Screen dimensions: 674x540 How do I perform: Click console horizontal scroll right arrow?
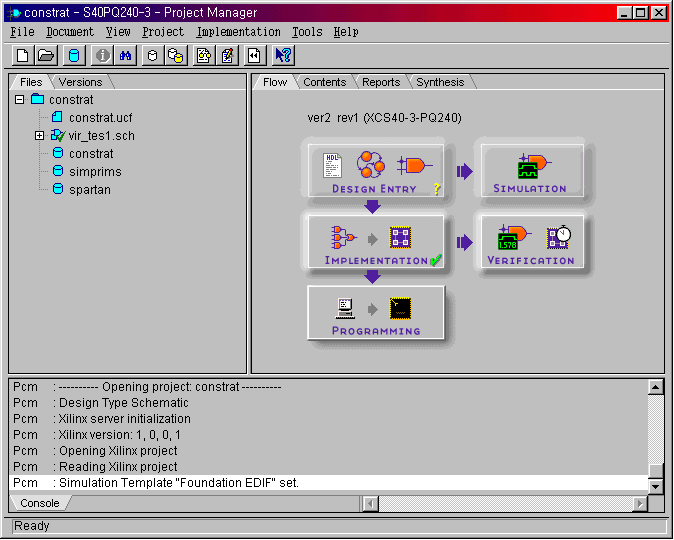coord(640,503)
